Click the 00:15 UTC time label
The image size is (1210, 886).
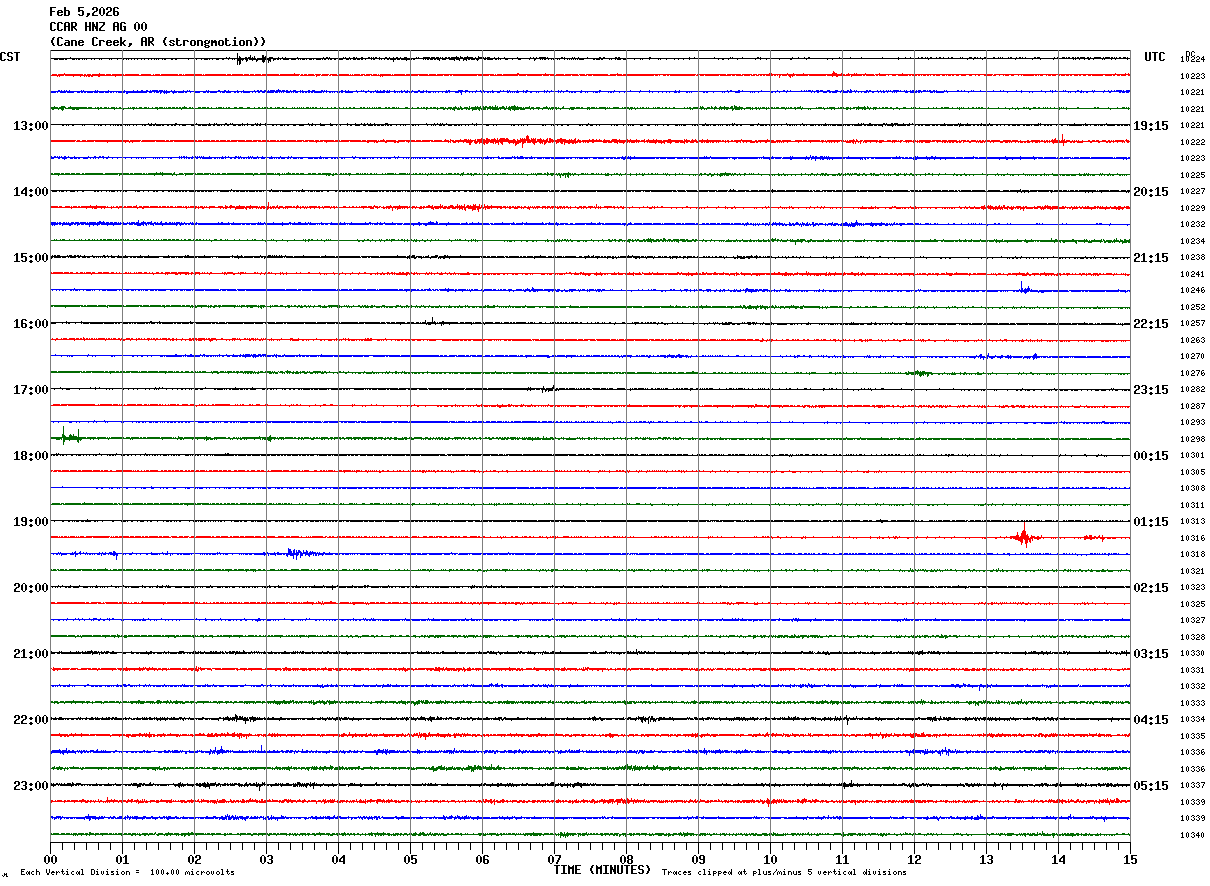1150,456
